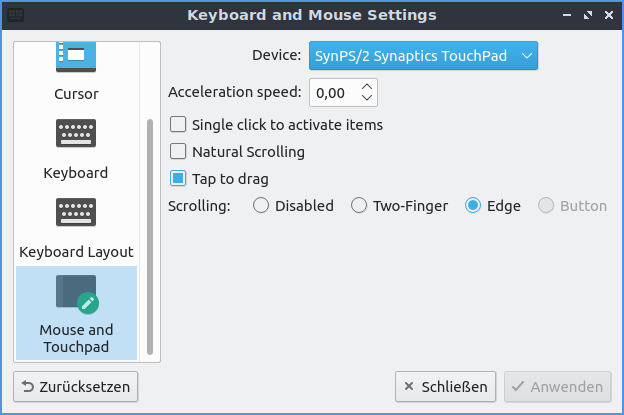Open the Device dropdown for Synaptics TouchPad
This screenshot has width=624, height=415.
[423, 56]
